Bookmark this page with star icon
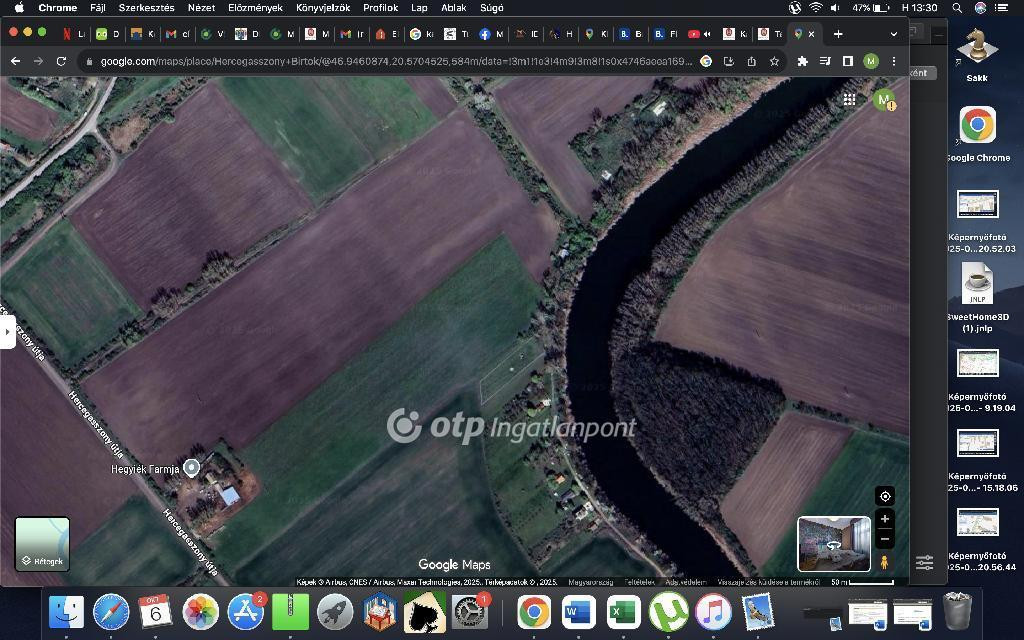 (774, 61)
